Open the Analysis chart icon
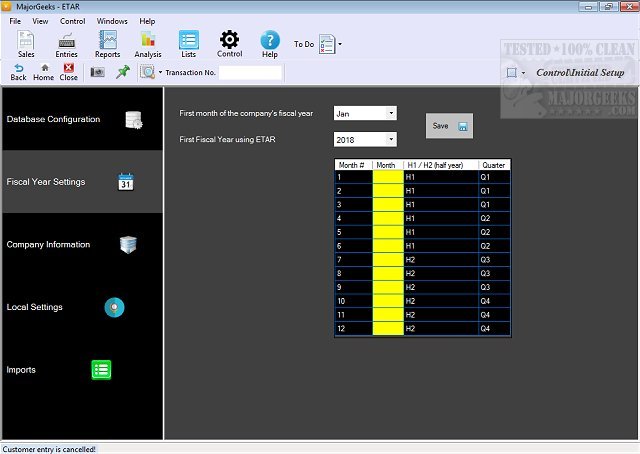Viewport: 640px width, 454px height. pos(148,44)
